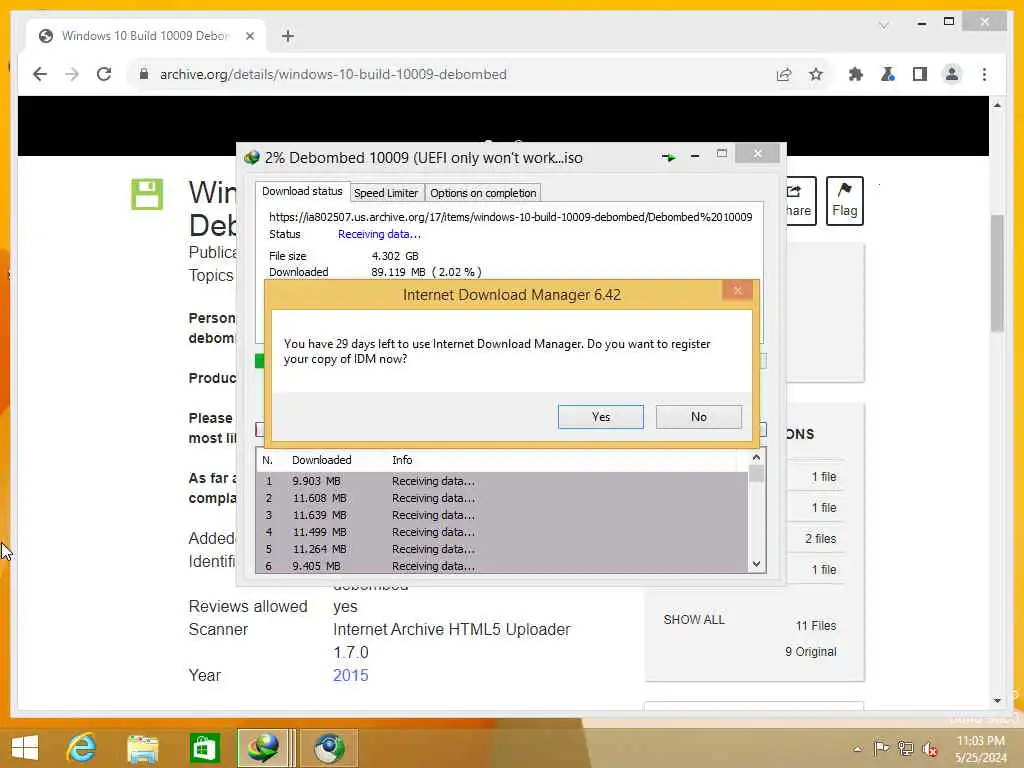Open the Windows Start button
The image size is (1024, 768).
pos(25,747)
